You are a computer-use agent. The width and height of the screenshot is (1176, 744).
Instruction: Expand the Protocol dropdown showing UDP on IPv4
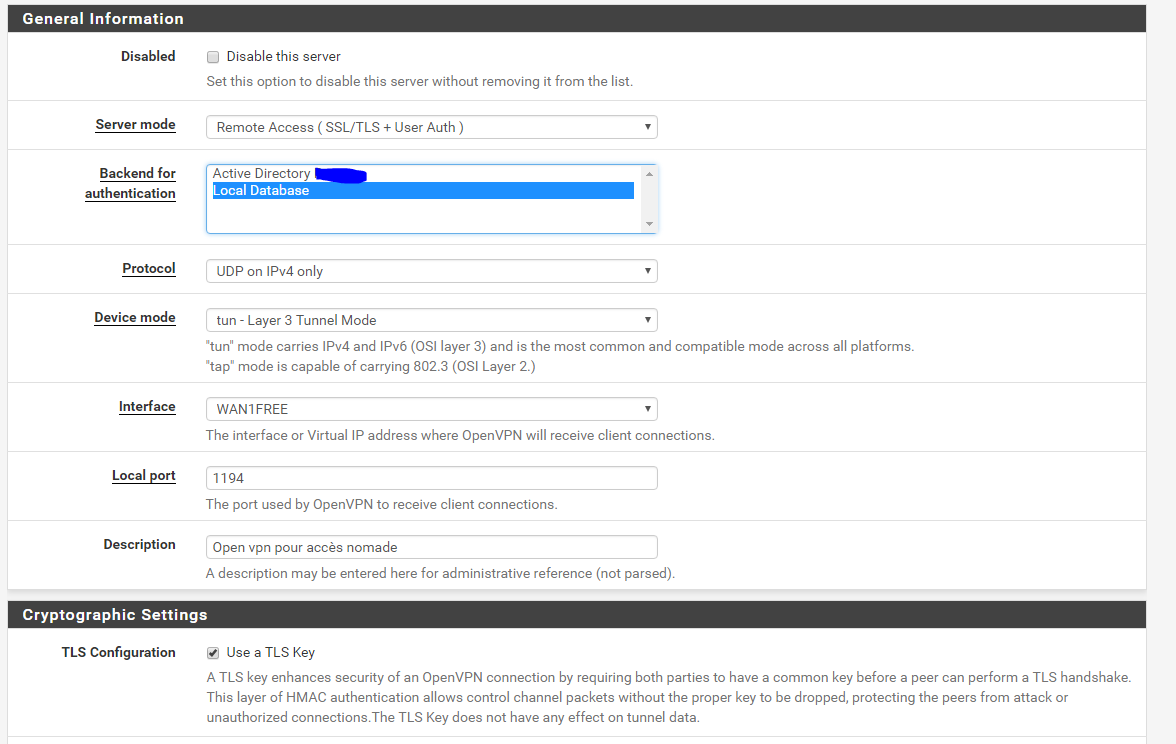coord(431,271)
